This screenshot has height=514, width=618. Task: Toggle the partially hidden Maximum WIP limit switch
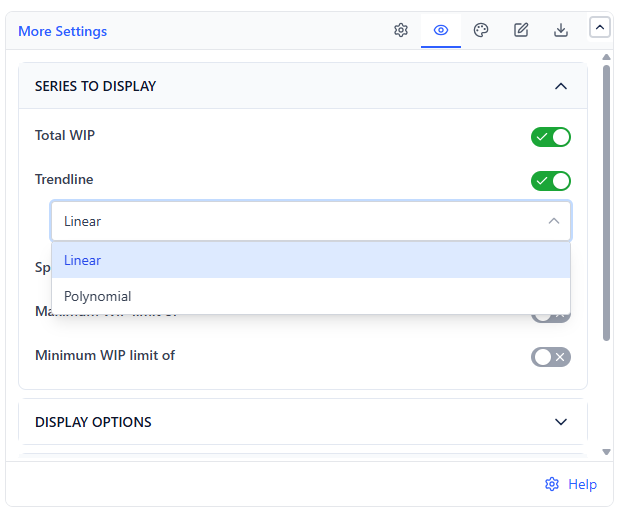point(551,318)
